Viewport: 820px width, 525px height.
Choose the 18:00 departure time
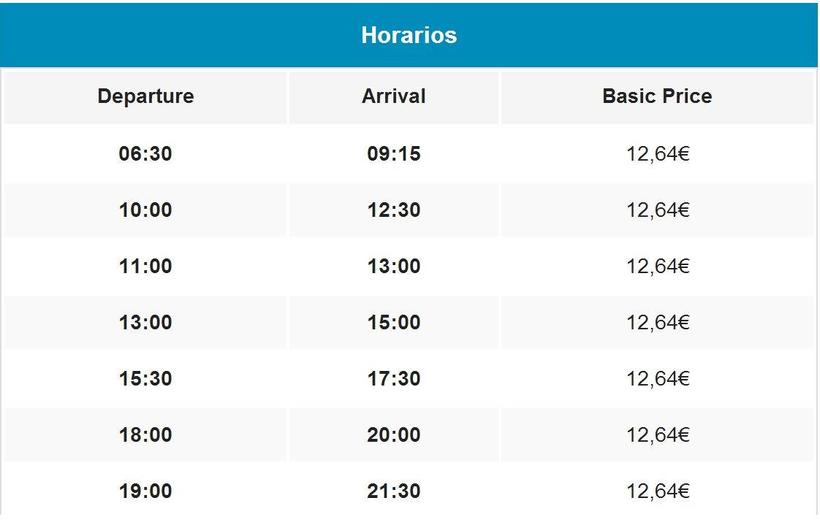pos(145,435)
